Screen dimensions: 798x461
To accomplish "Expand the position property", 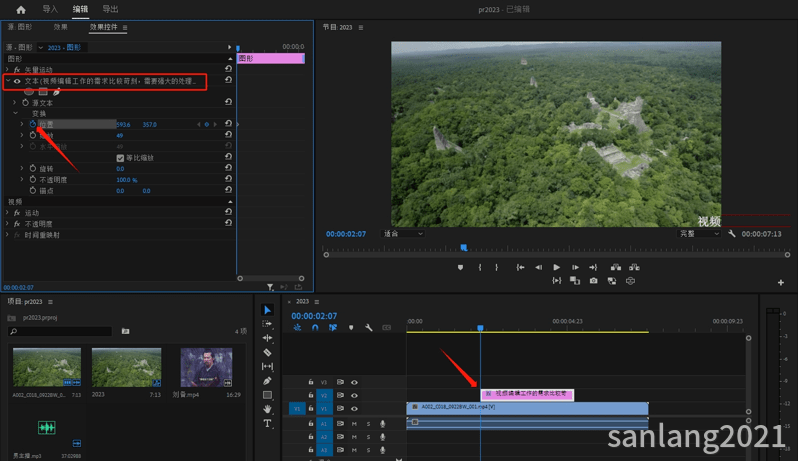I will [x=22, y=124].
